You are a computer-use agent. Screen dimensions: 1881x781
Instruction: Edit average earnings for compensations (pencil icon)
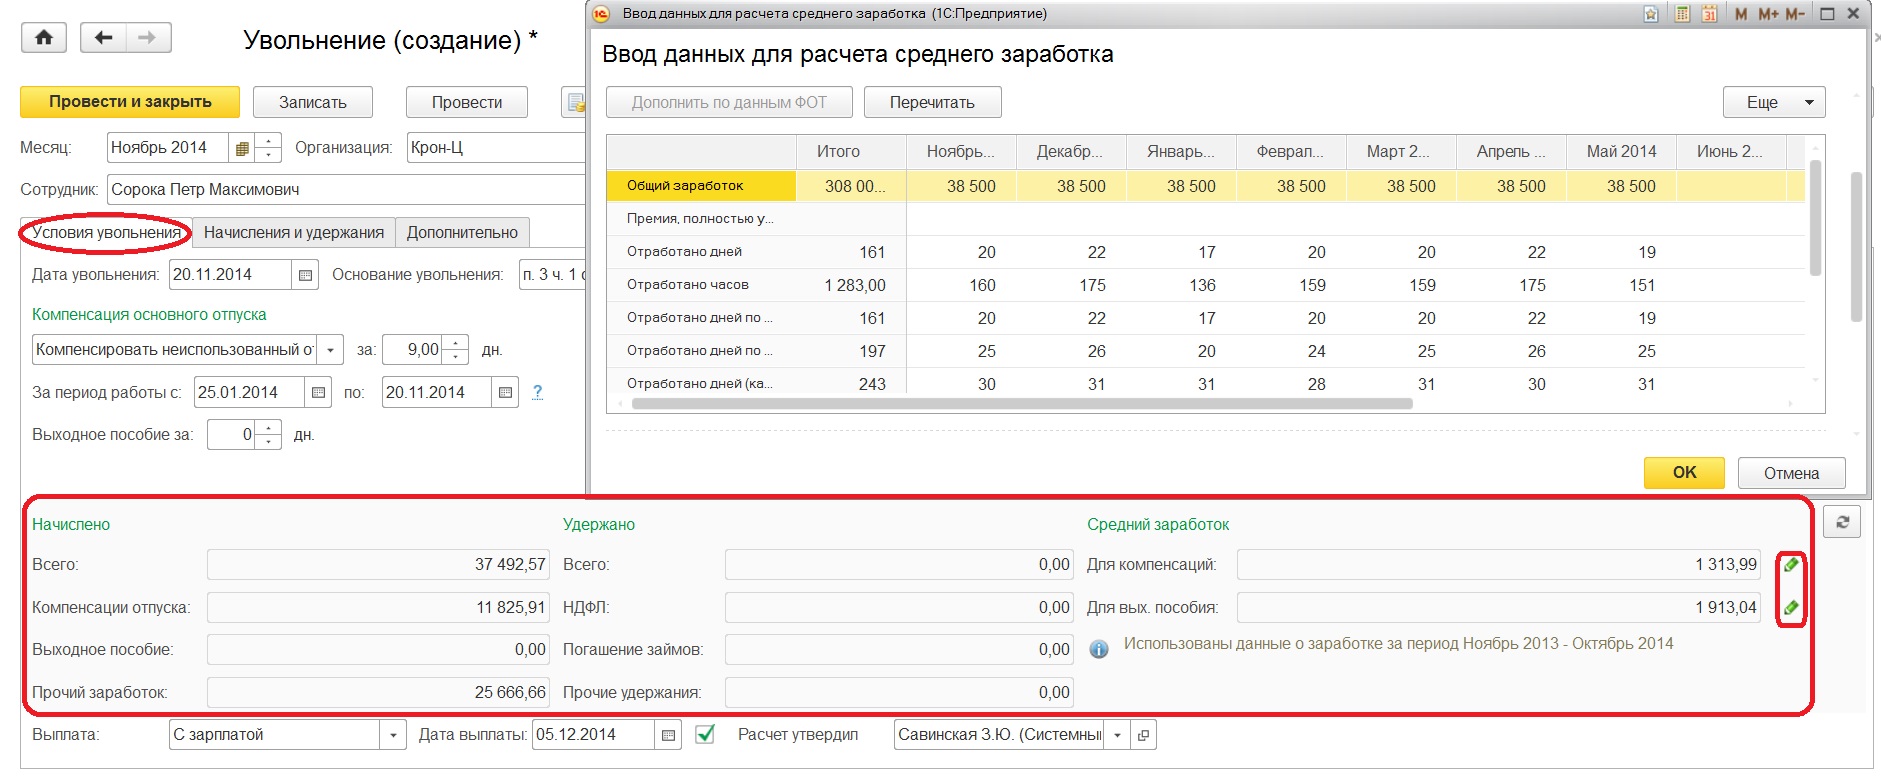1791,564
